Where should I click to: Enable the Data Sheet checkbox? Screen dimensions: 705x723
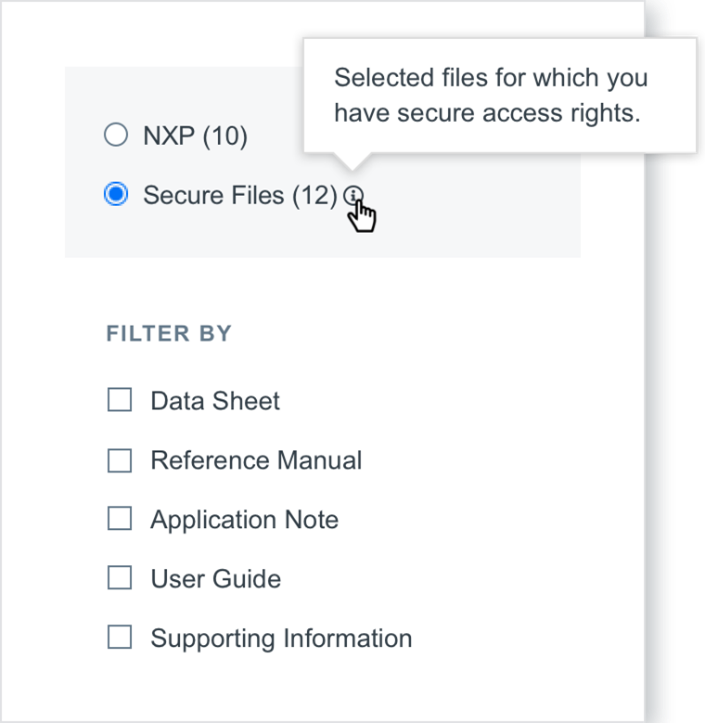120,401
